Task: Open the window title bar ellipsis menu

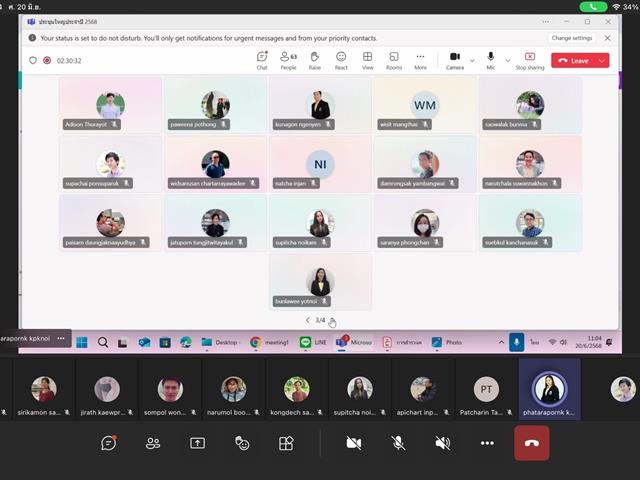Action: [x=546, y=22]
